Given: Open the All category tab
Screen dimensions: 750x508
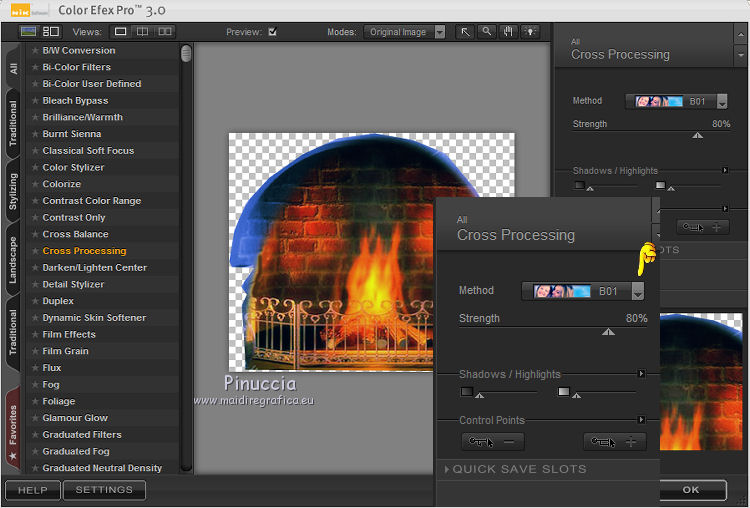Looking at the screenshot, I should [x=13, y=68].
